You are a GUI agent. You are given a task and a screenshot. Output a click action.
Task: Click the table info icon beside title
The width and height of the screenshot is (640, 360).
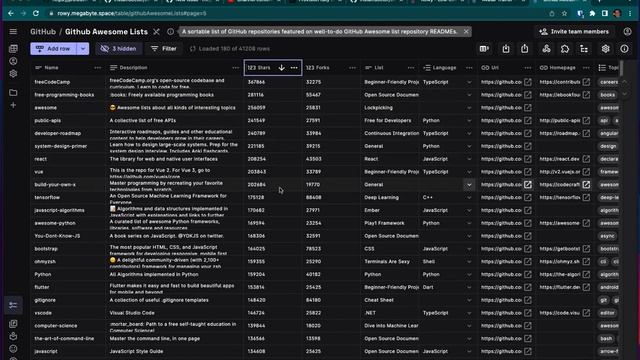coord(170,31)
